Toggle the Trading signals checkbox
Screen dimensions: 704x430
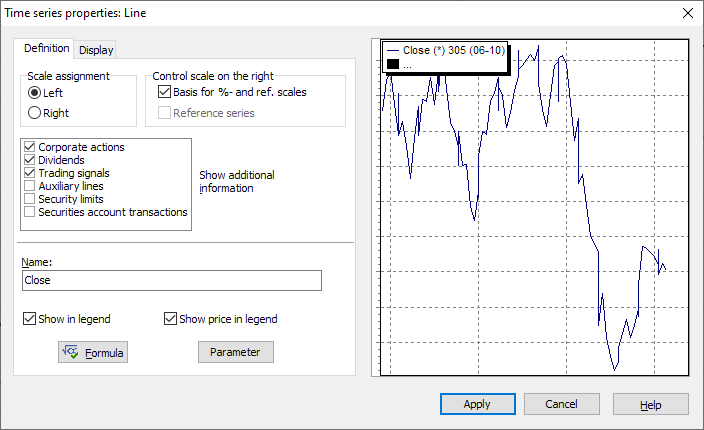pyautogui.click(x=29, y=173)
